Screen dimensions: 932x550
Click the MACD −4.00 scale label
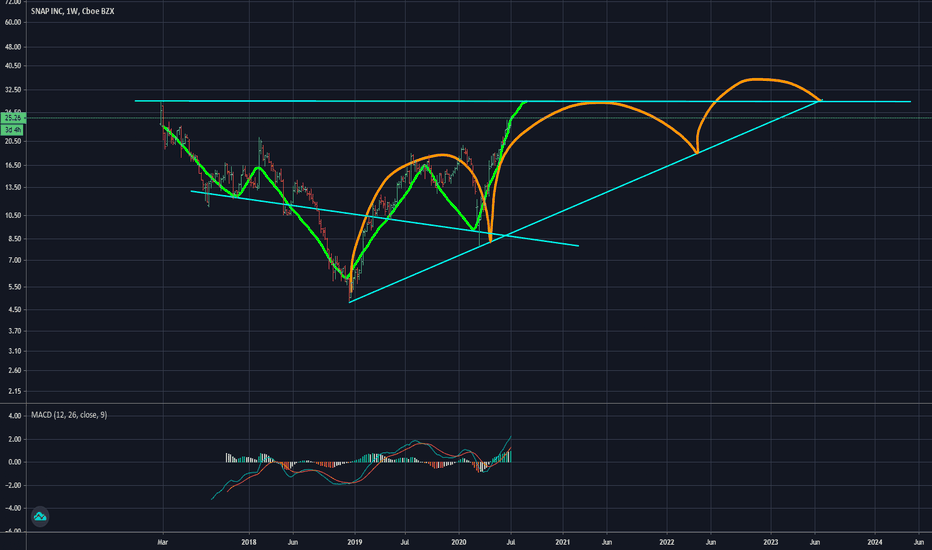(x=12, y=508)
